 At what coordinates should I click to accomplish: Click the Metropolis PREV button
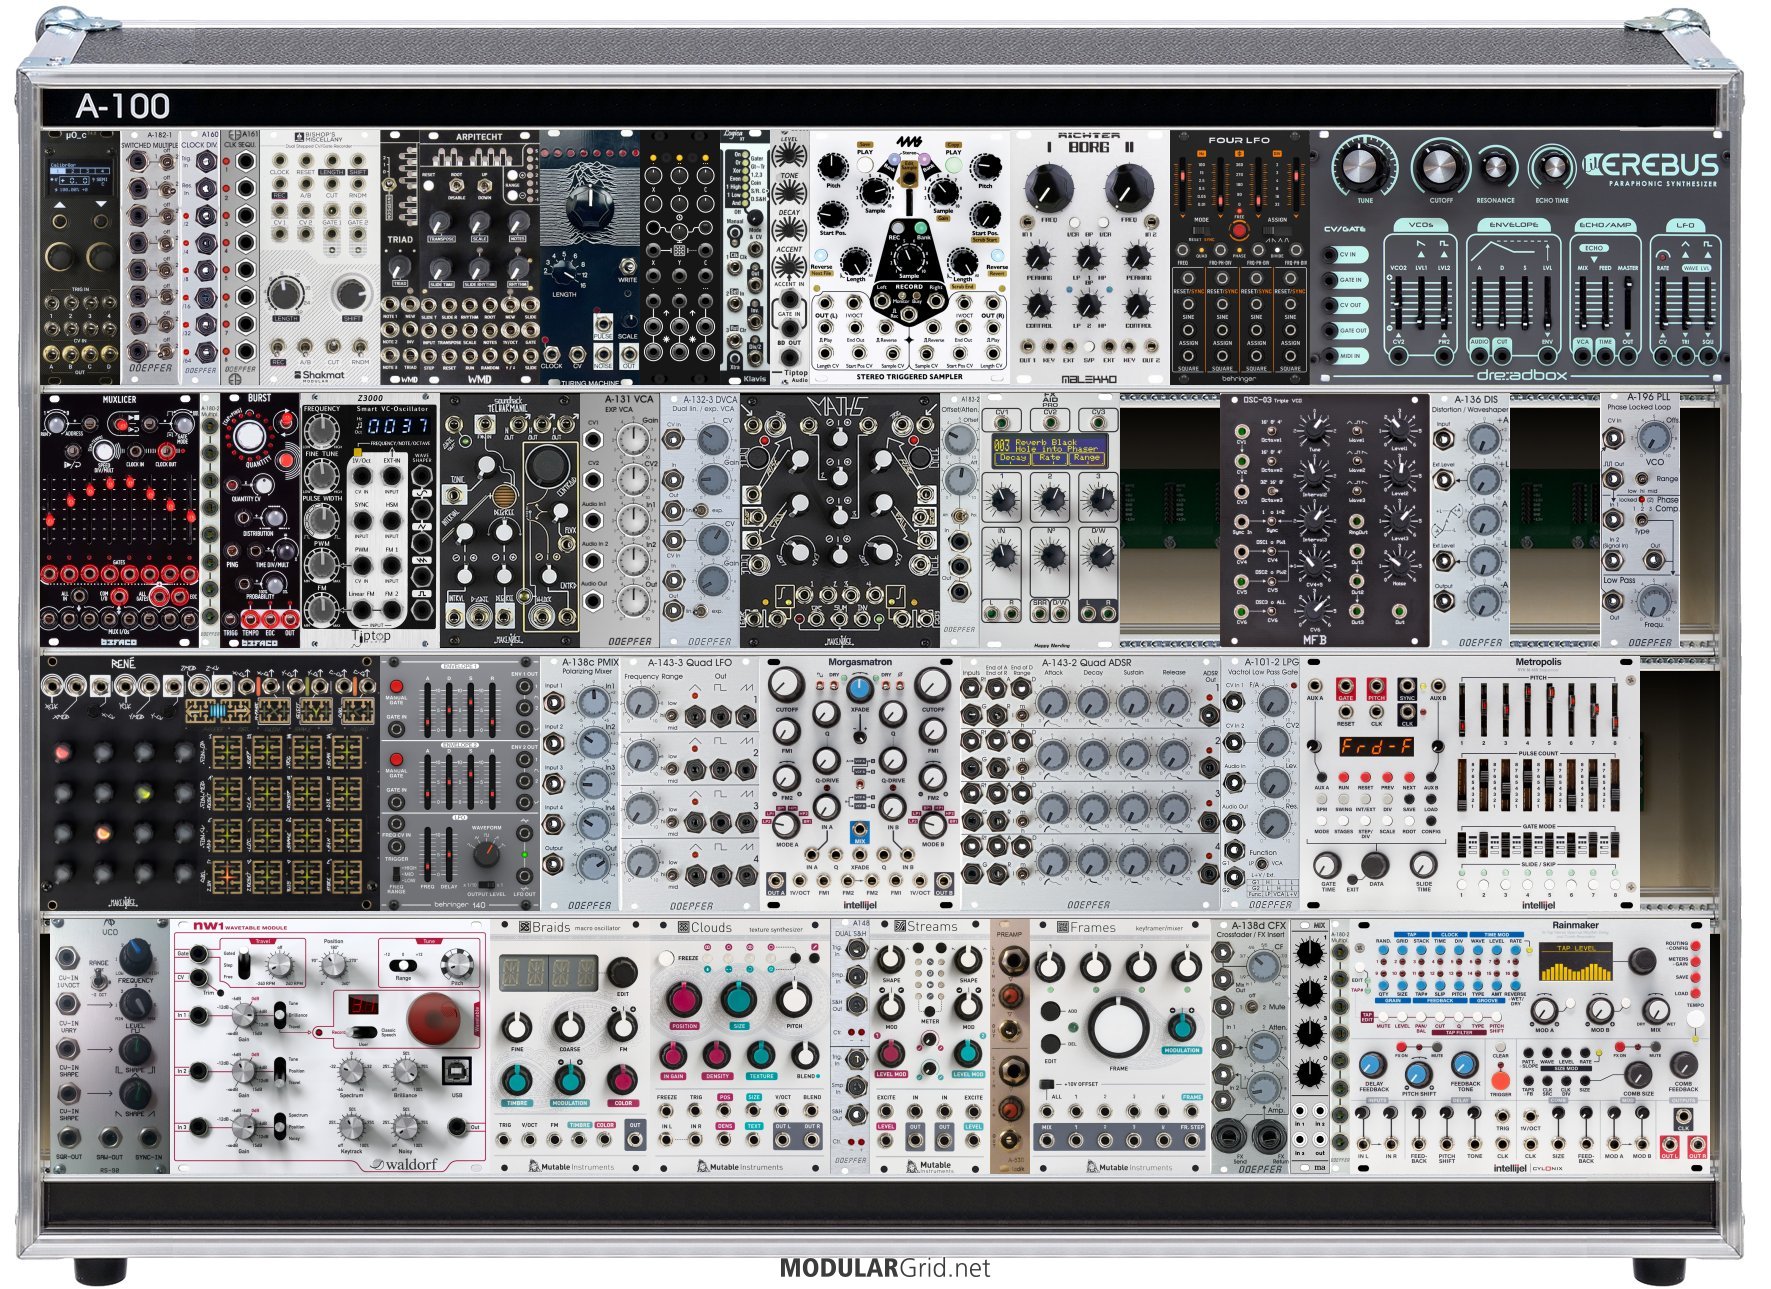1387,777
